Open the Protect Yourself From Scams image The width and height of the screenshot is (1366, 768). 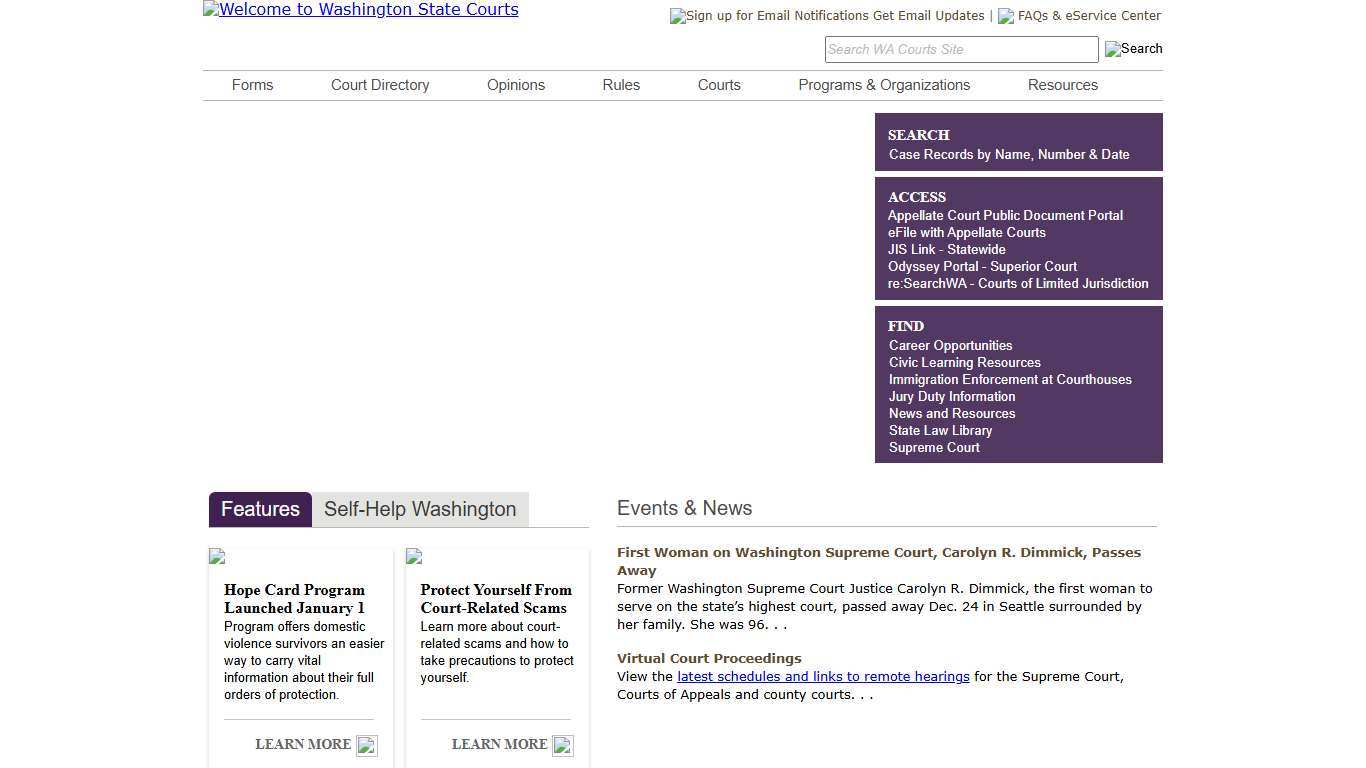click(414, 557)
